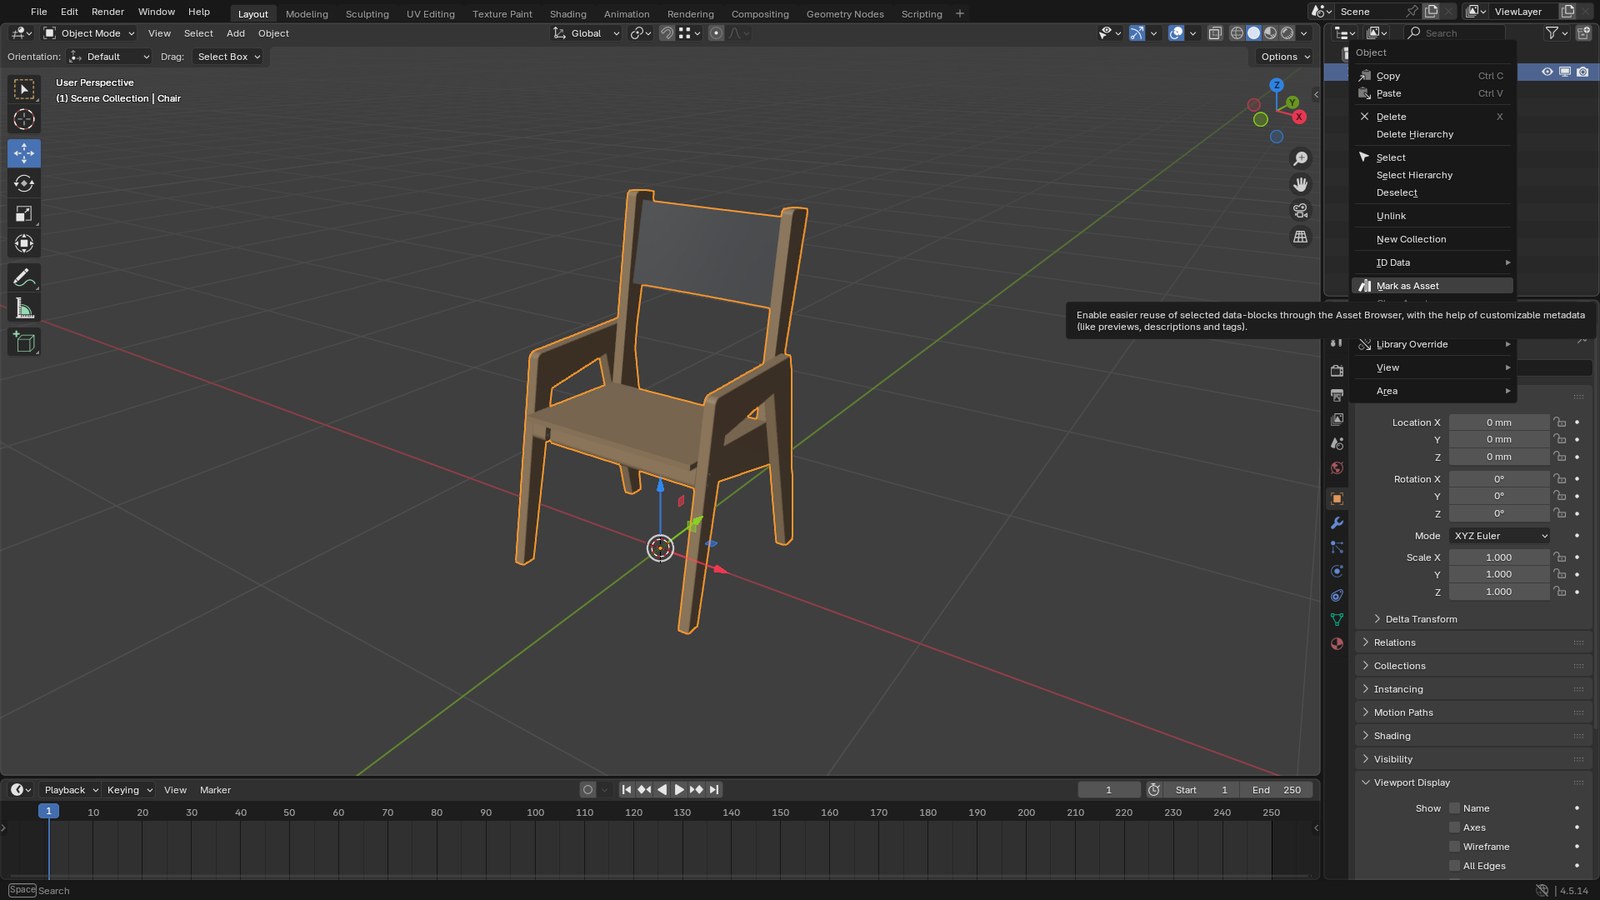1600x900 pixels.
Task: Toggle the lock on Location X
Action: tap(1560, 422)
